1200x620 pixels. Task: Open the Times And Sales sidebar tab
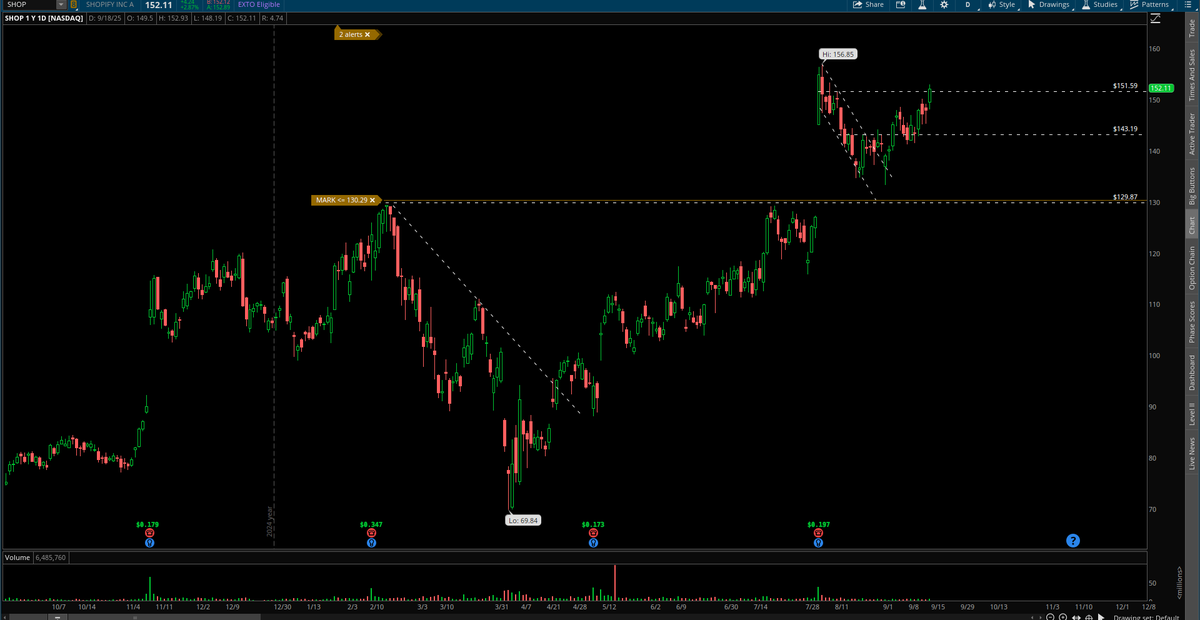[x=1191, y=74]
